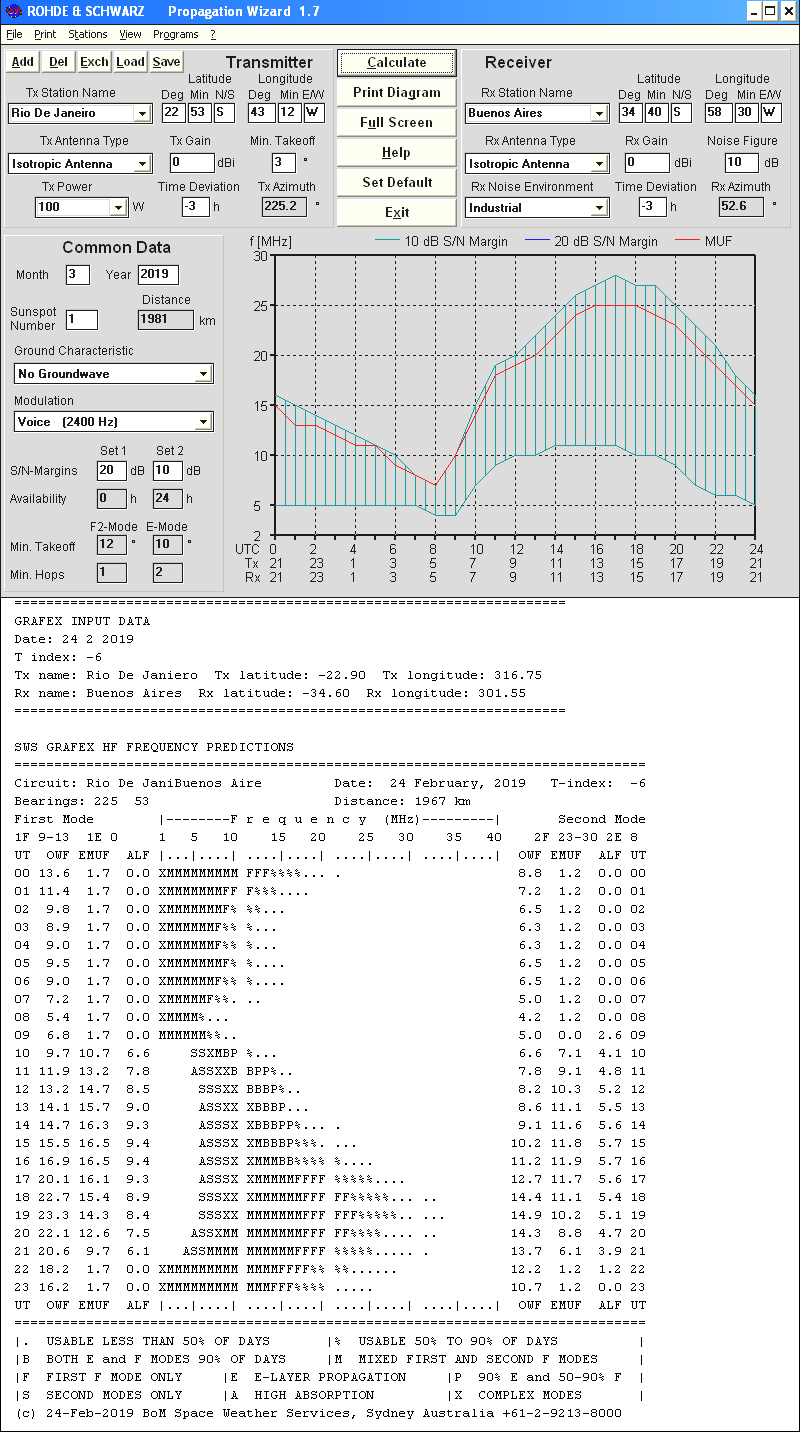Click the Distance value 1981
Viewport: 800px width, 1432px height.
pos(166,320)
